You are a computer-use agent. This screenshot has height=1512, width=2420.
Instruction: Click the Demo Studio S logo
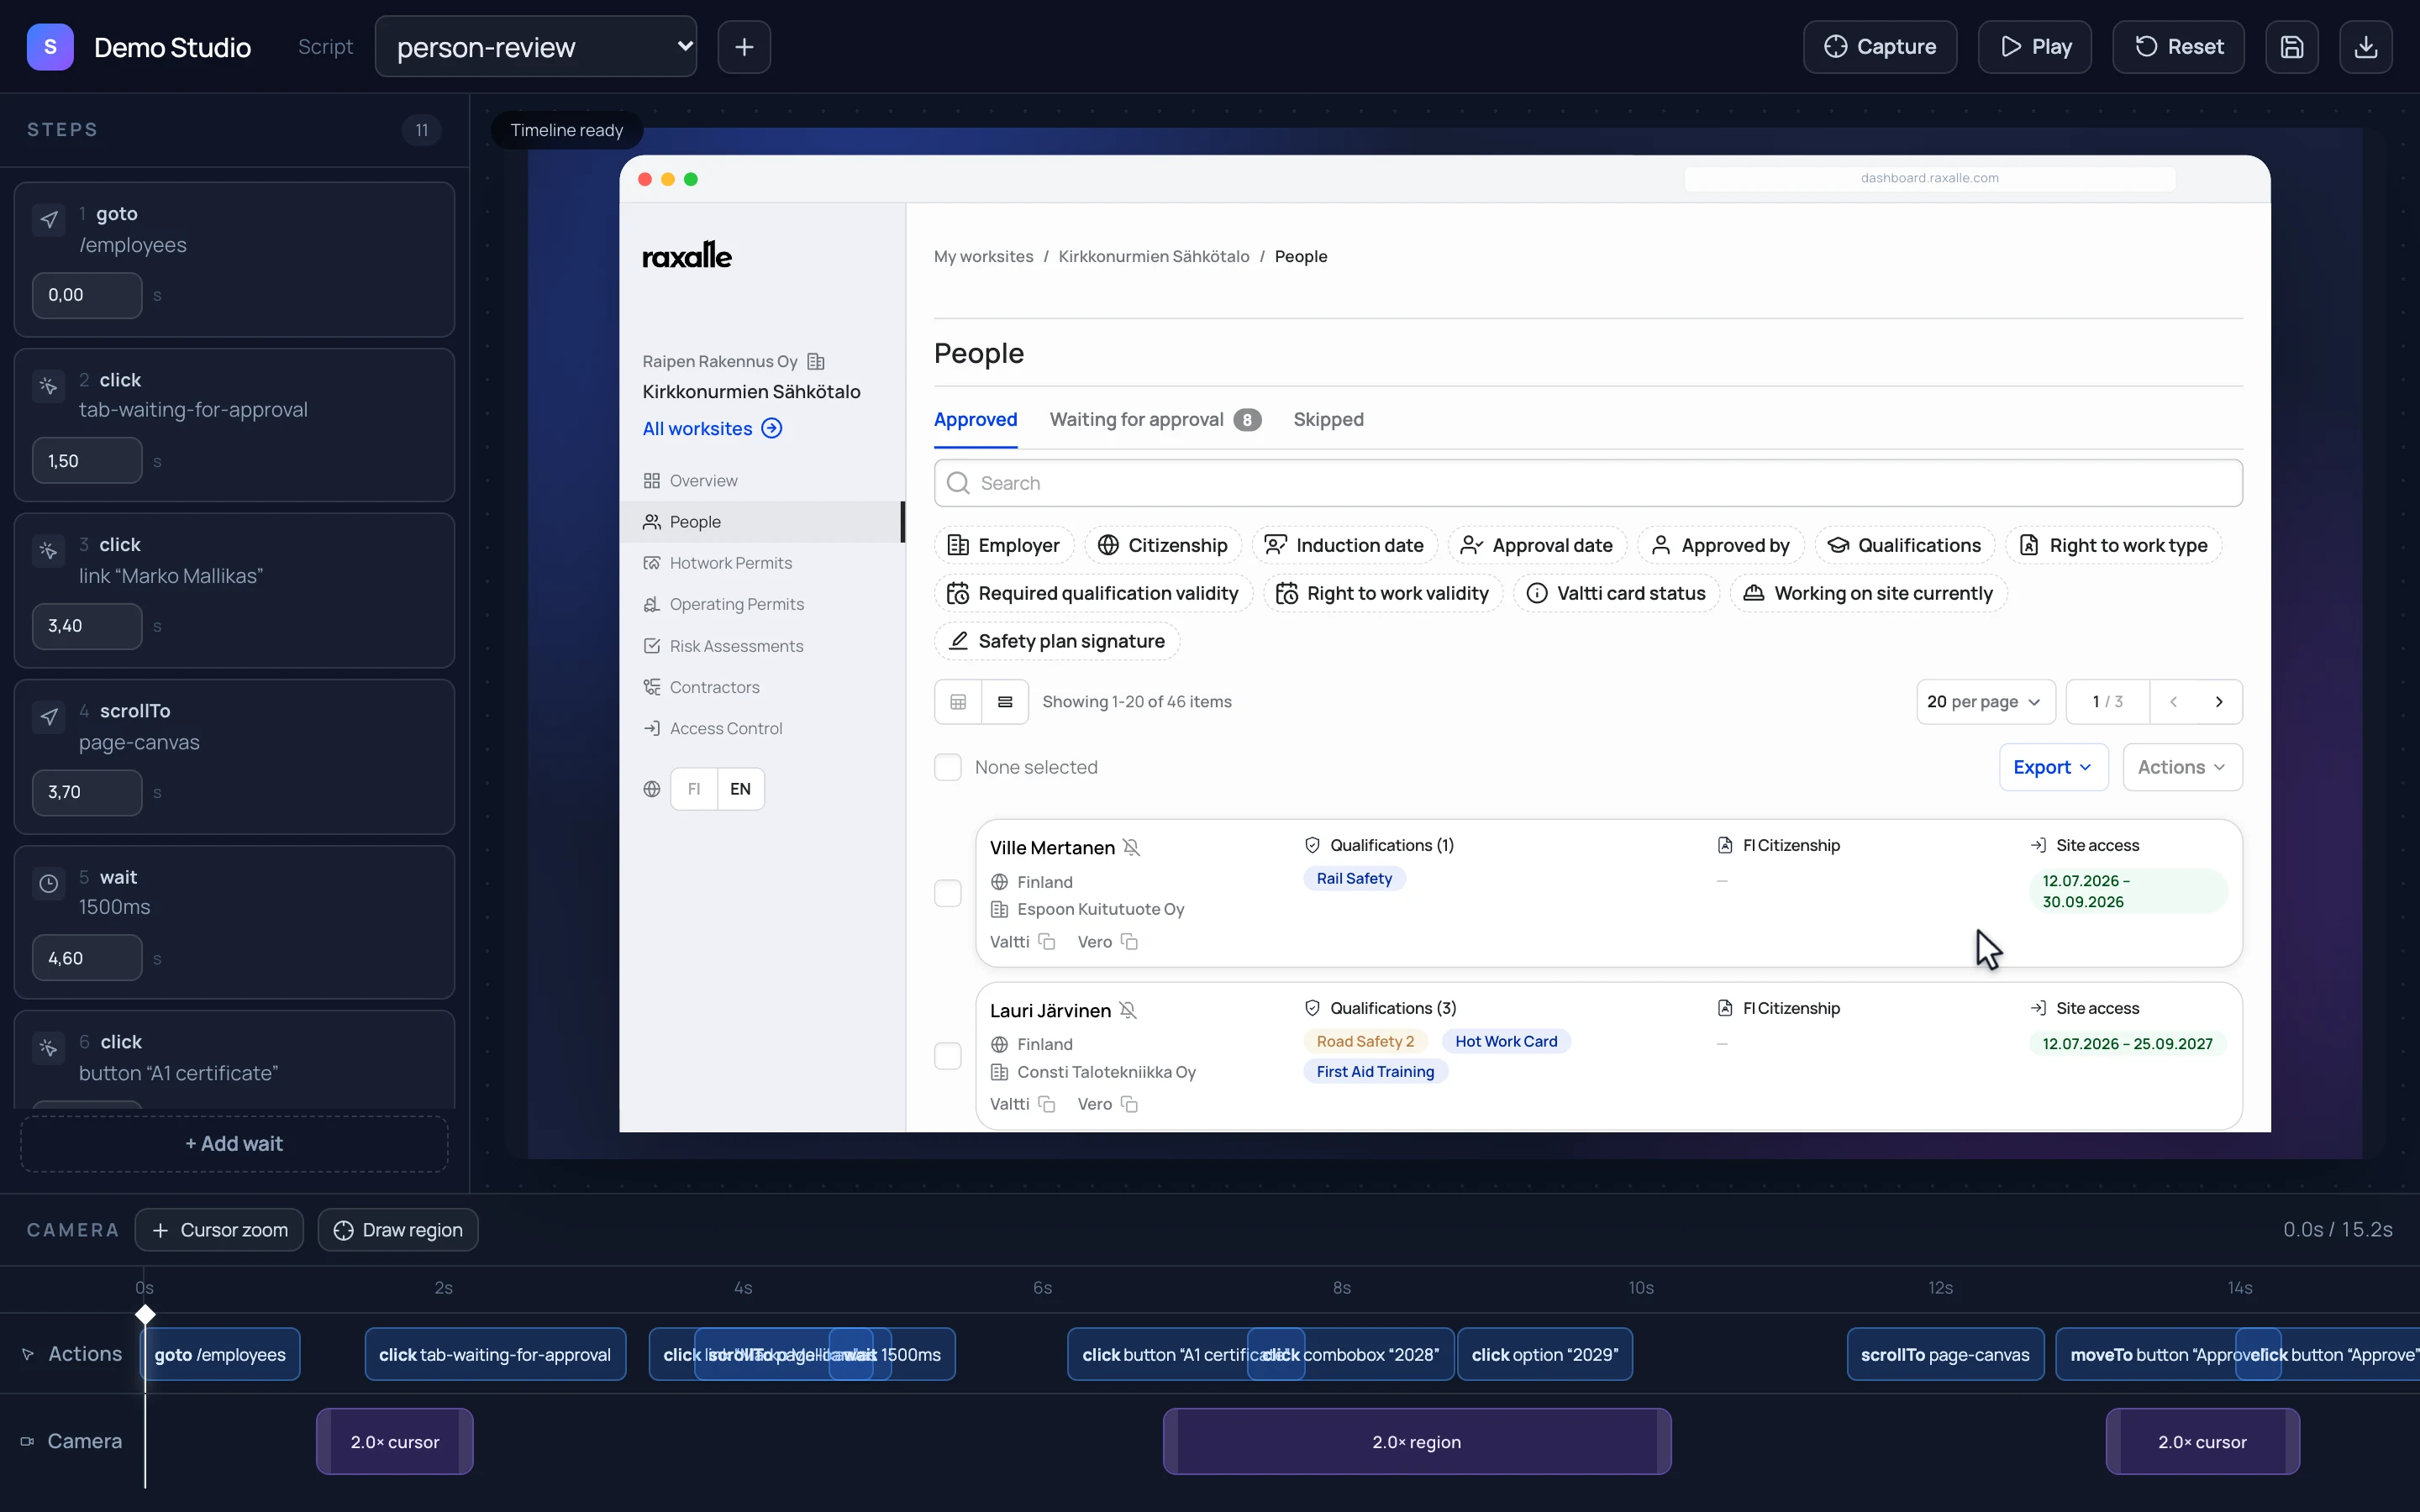(50, 47)
